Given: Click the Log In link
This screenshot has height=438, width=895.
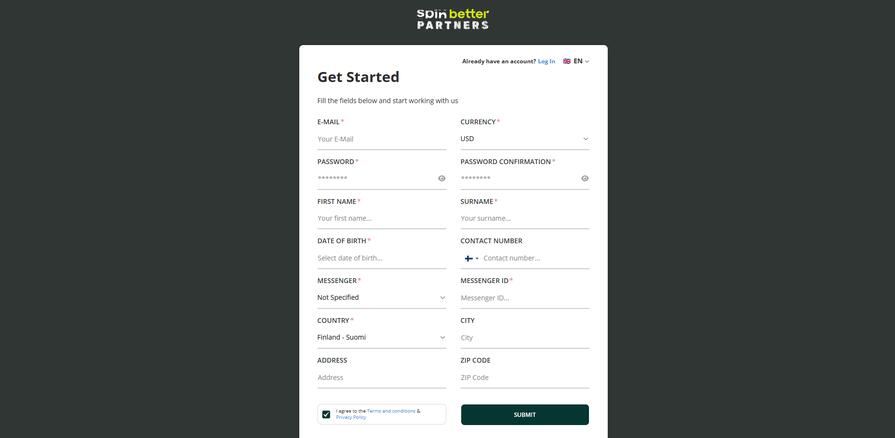Looking at the screenshot, I should [546, 61].
